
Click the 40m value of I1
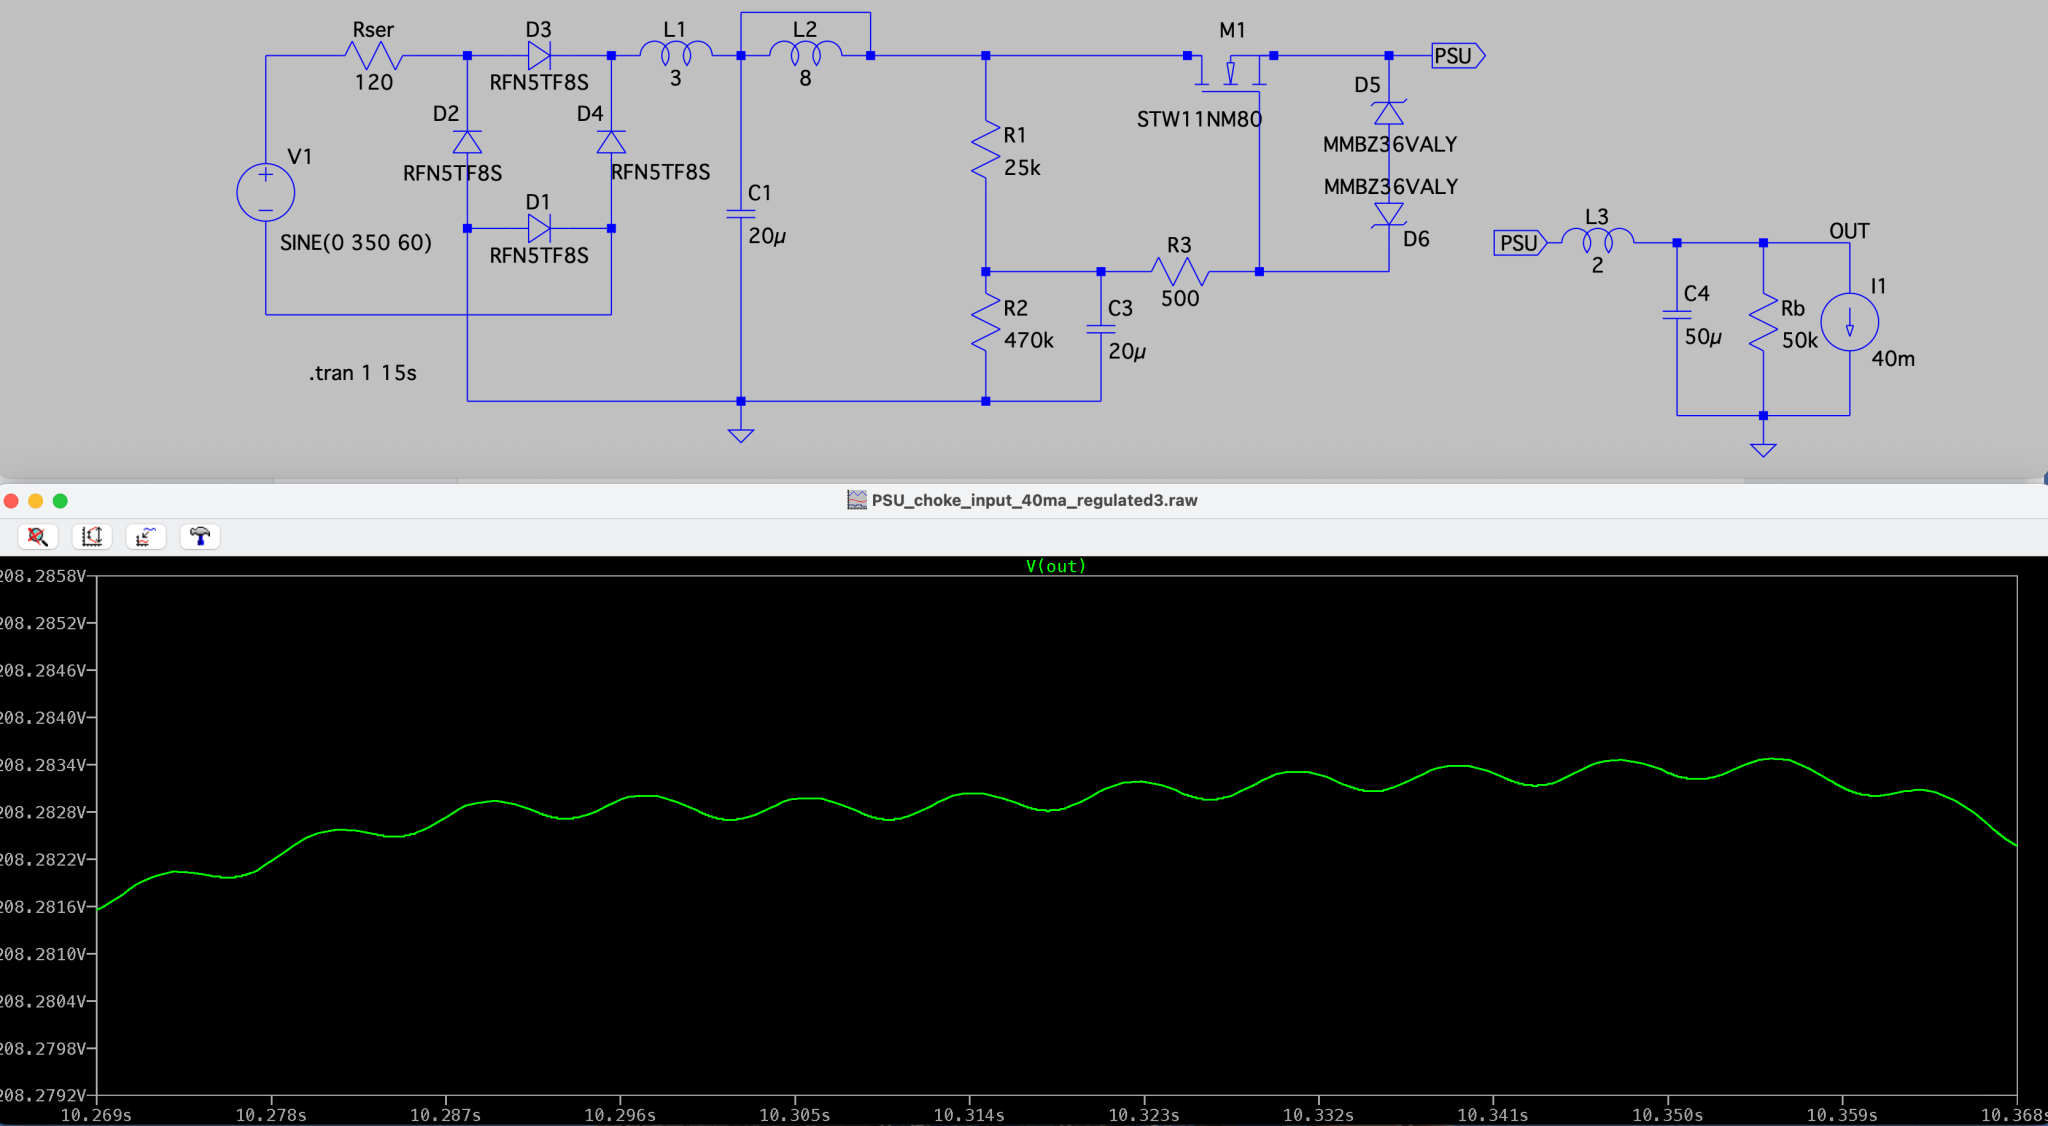pyautogui.click(x=1893, y=359)
